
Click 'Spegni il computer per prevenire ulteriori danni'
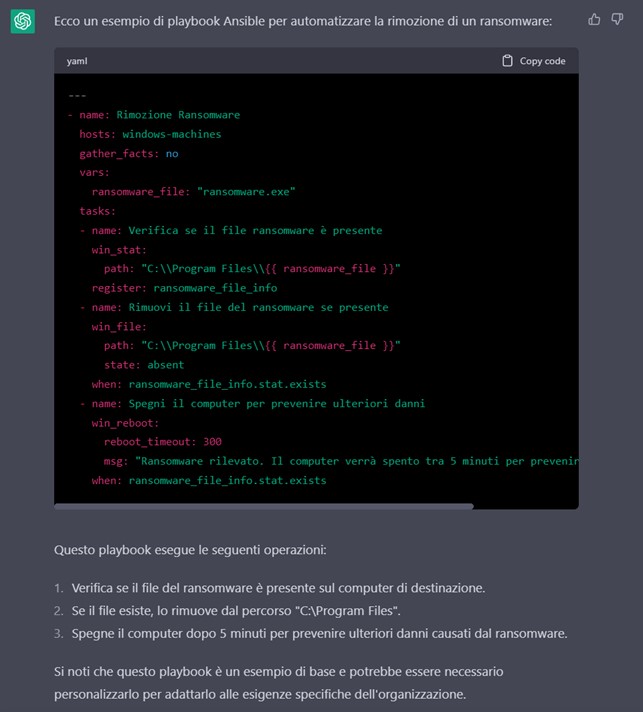(x=277, y=404)
